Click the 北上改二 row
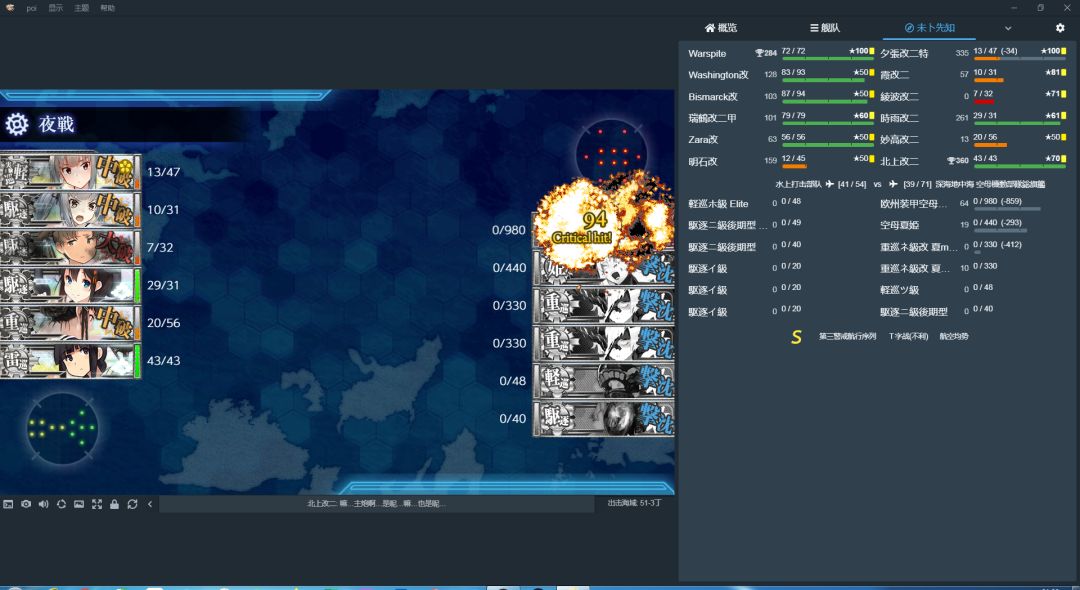Image resolution: width=1080 pixels, height=590 pixels. pos(973,161)
